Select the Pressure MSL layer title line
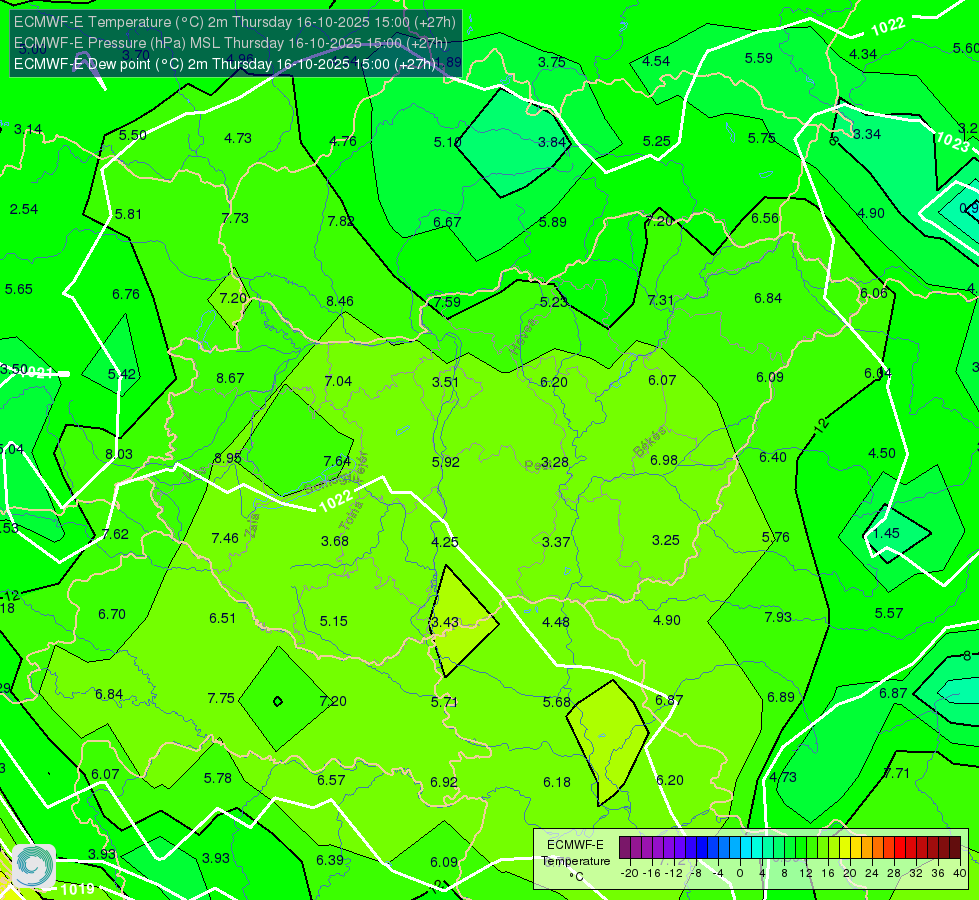 [x=231, y=43]
